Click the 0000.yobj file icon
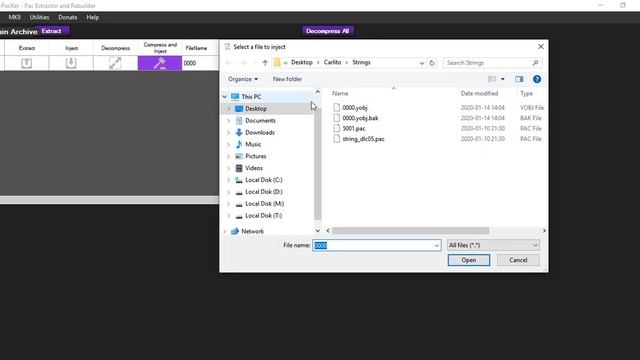 click(336, 107)
